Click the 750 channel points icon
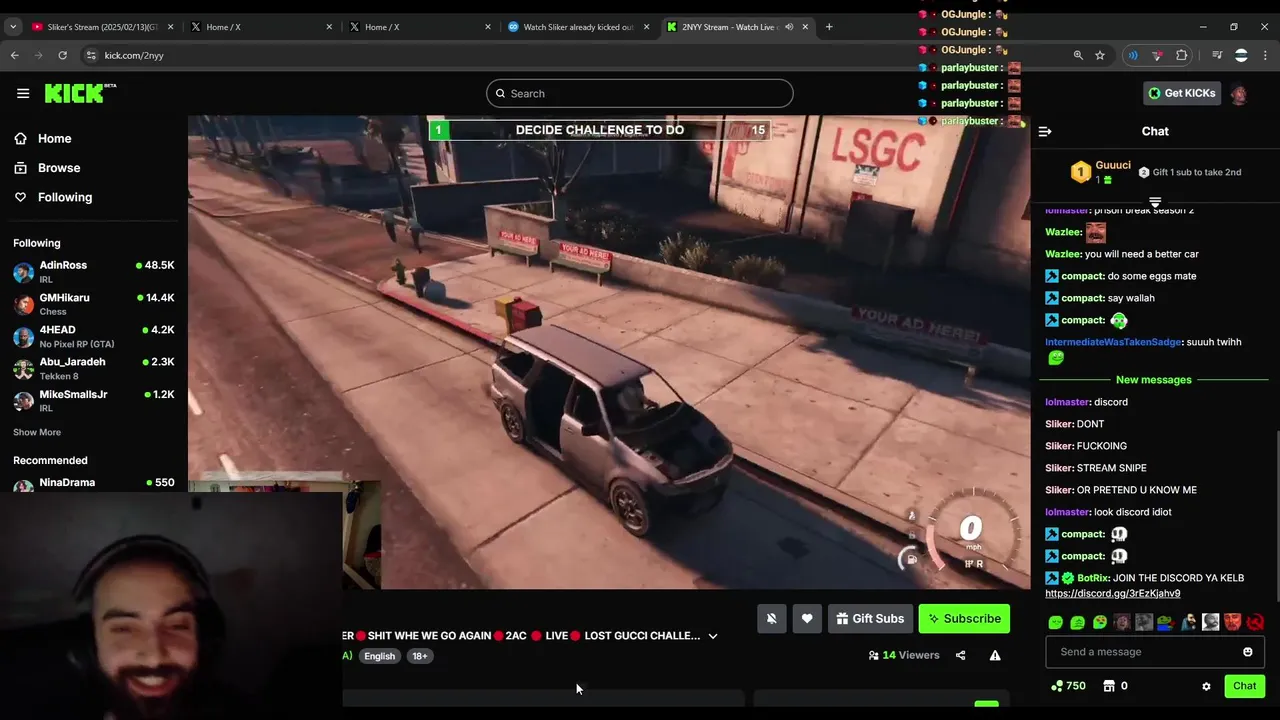The width and height of the screenshot is (1280, 720). coord(1057,686)
